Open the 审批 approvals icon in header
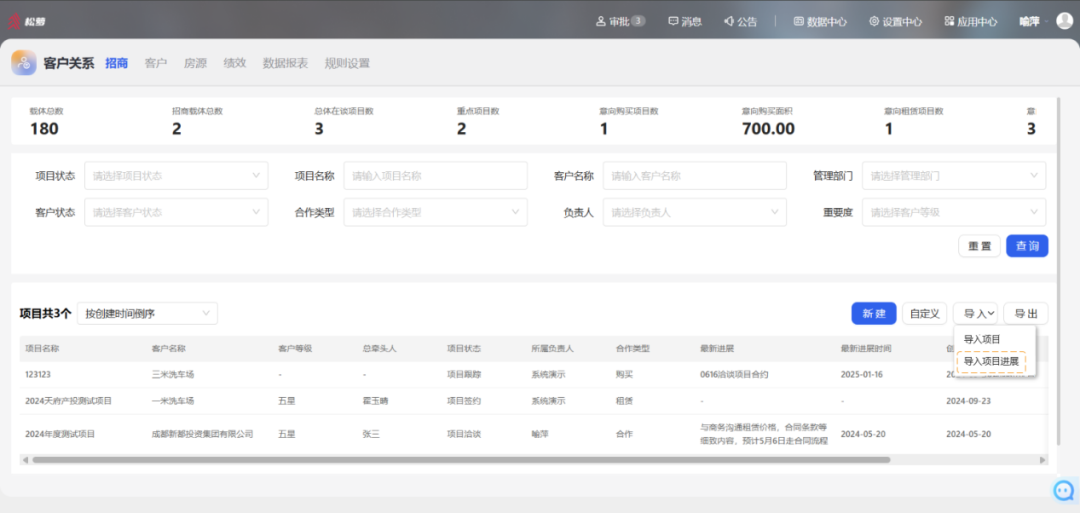 point(601,21)
